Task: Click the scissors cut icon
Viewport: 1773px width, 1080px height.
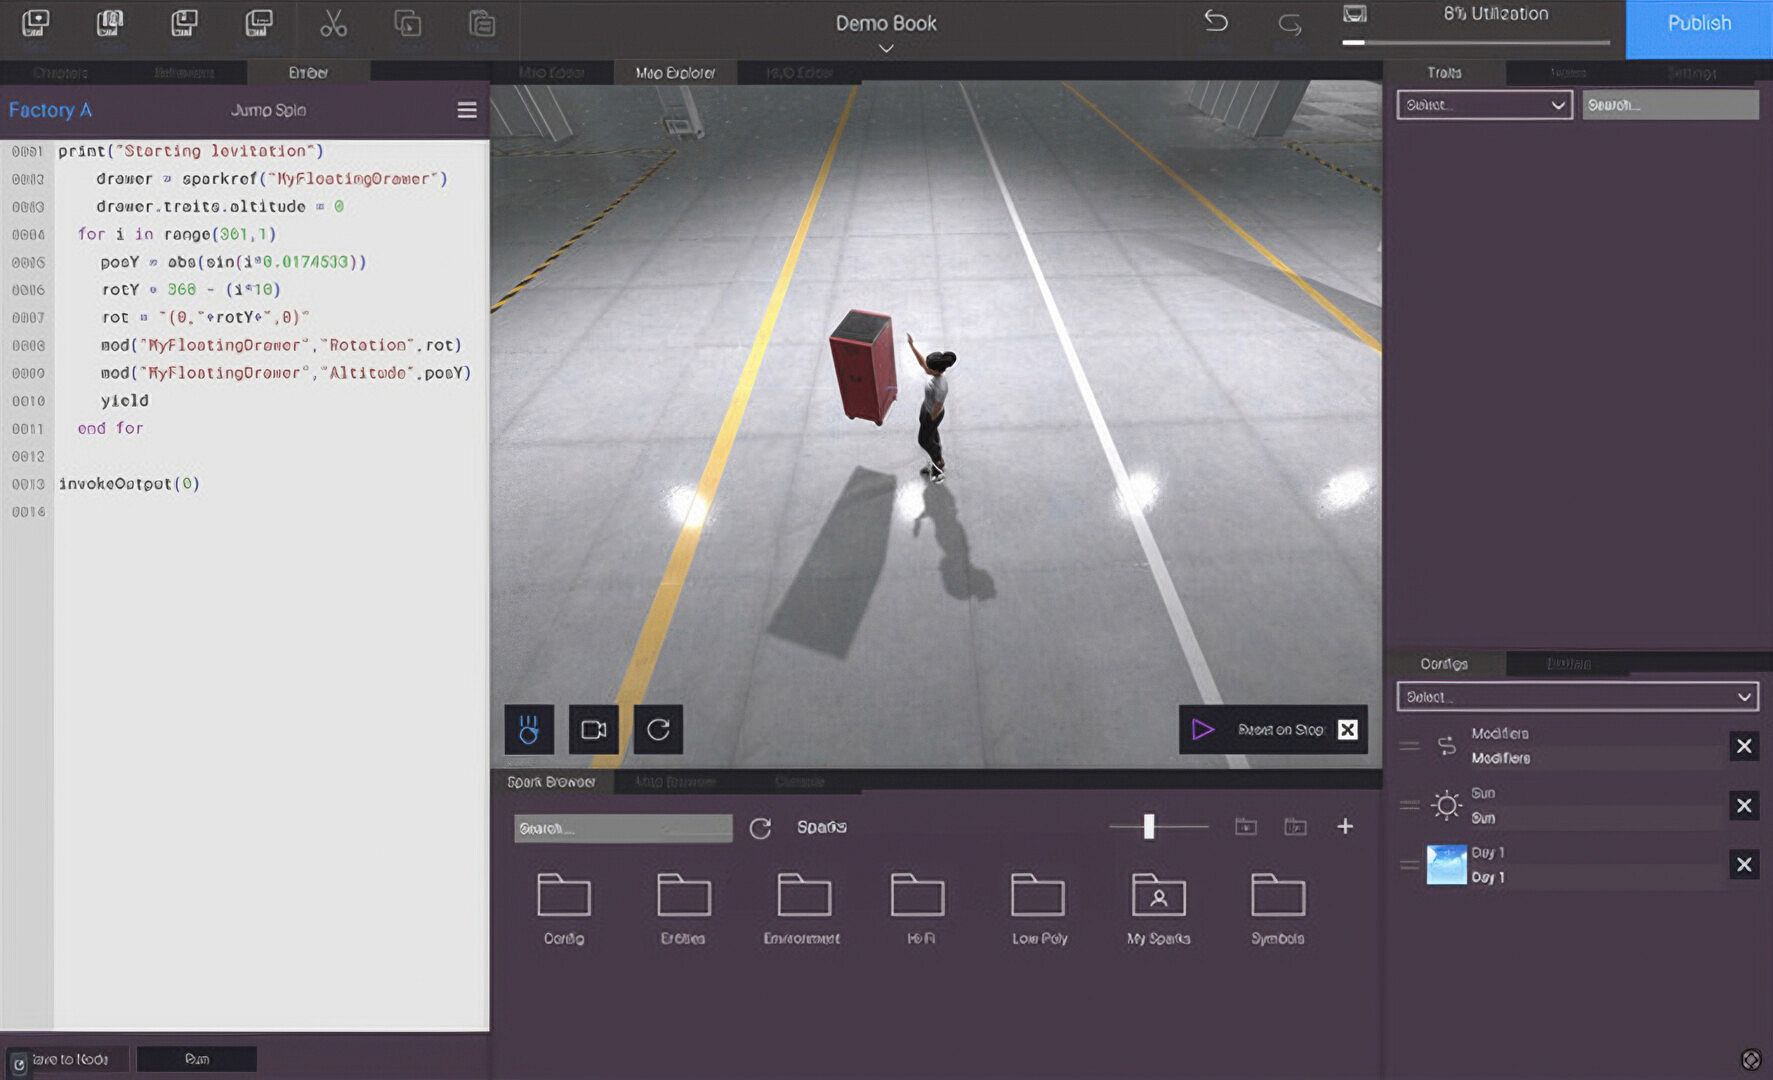Action: [333, 24]
